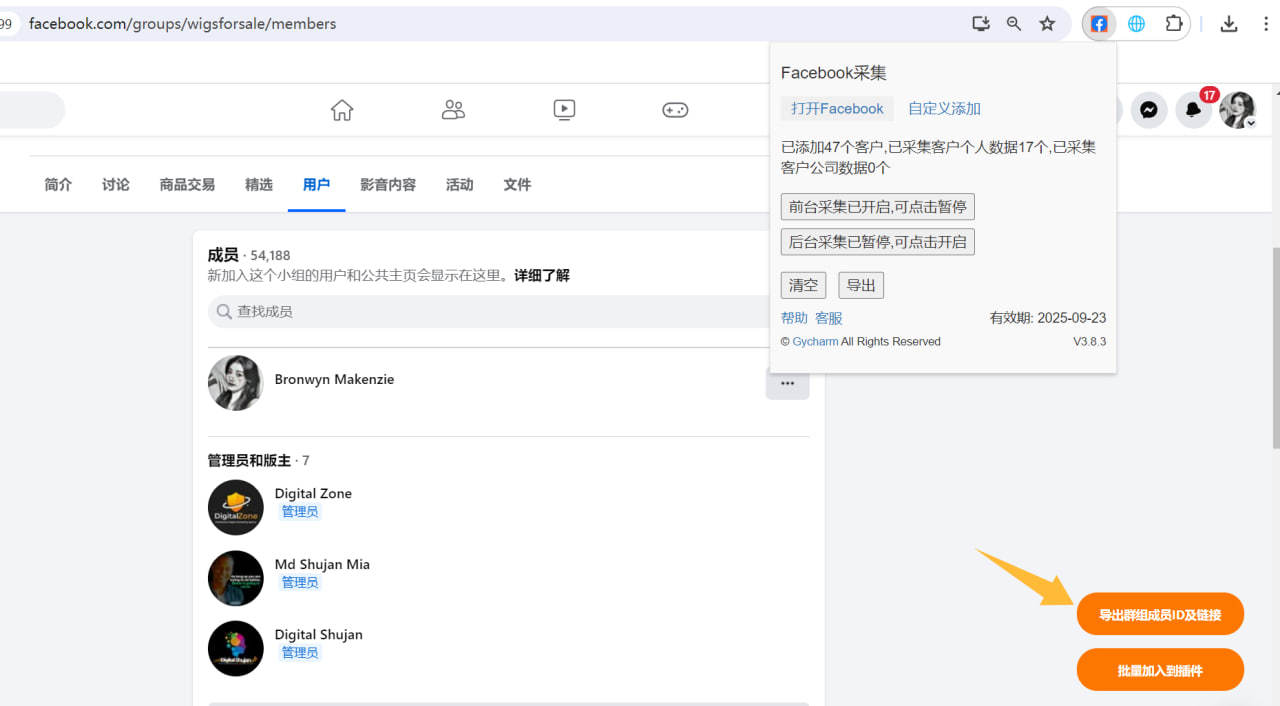
Task: Open Chrome downloads icon
Action: click(x=1229, y=24)
